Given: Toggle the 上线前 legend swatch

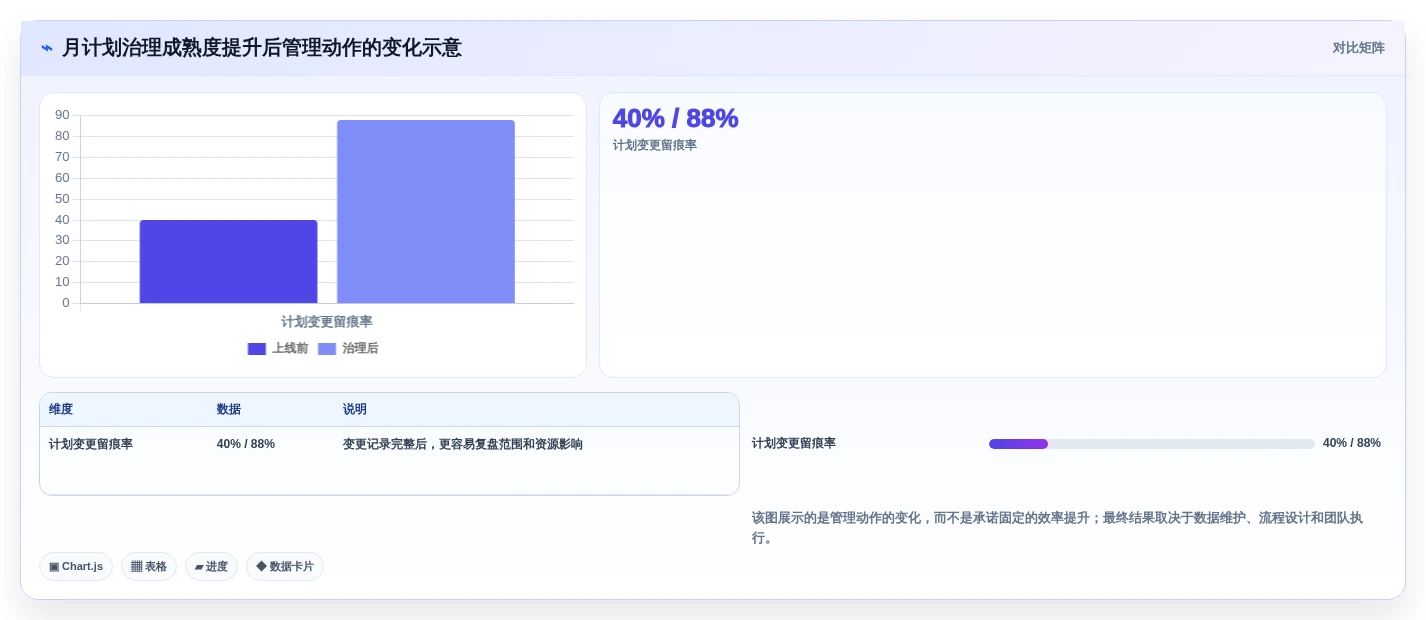Looking at the screenshot, I should click(x=257, y=349).
